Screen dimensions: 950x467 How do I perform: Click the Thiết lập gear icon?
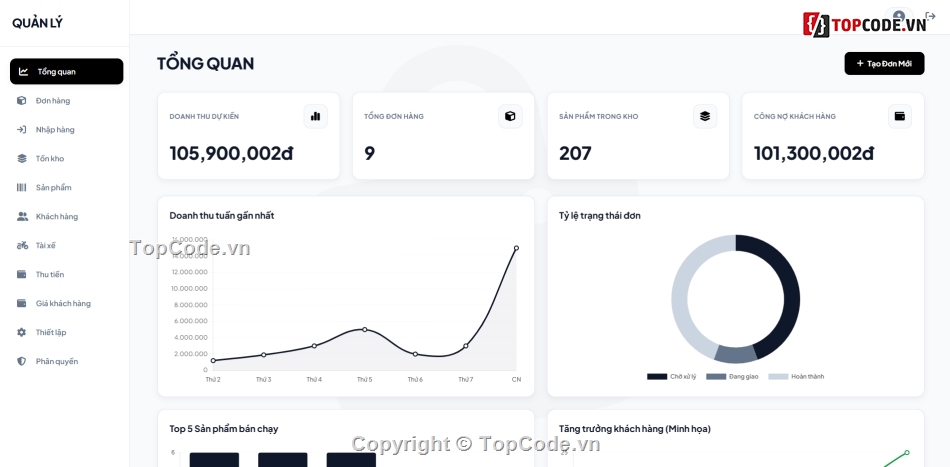click(x=22, y=333)
